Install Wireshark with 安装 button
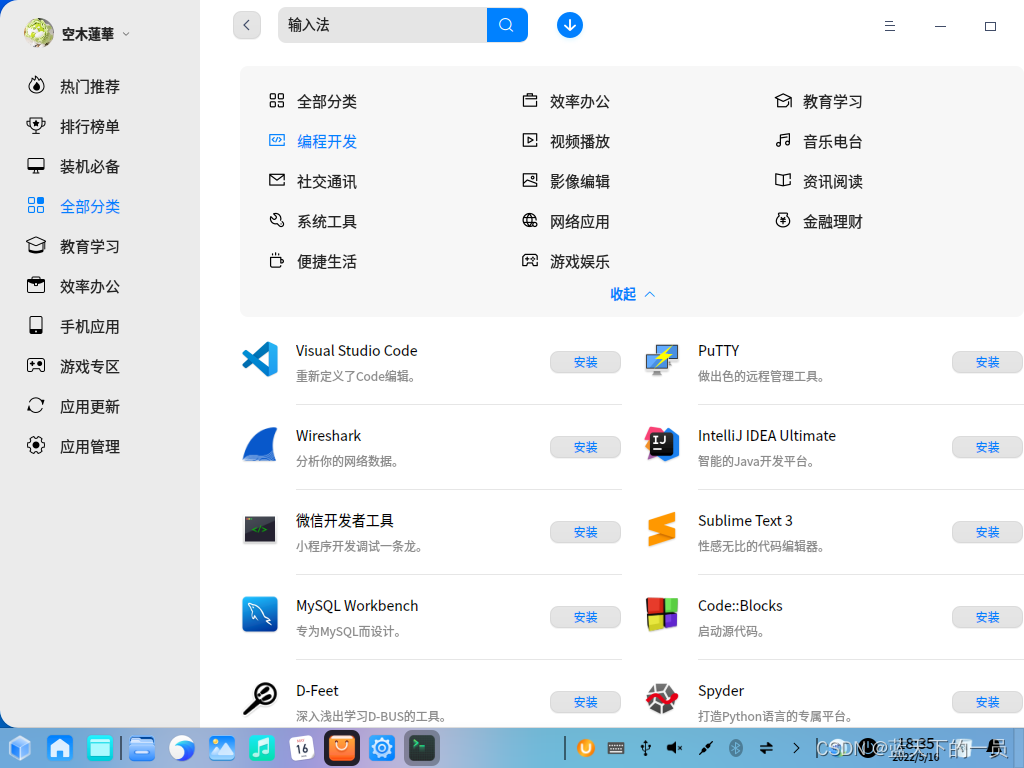The height and width of the screenshot is (768, 1024). pos(585,447)
